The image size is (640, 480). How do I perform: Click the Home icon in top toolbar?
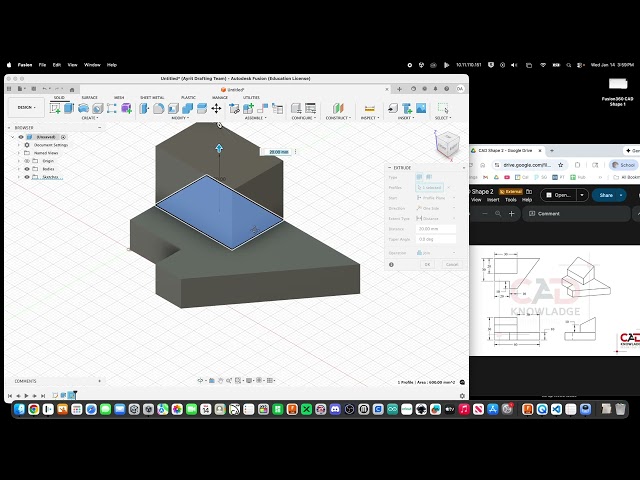[x=72, y=89]
